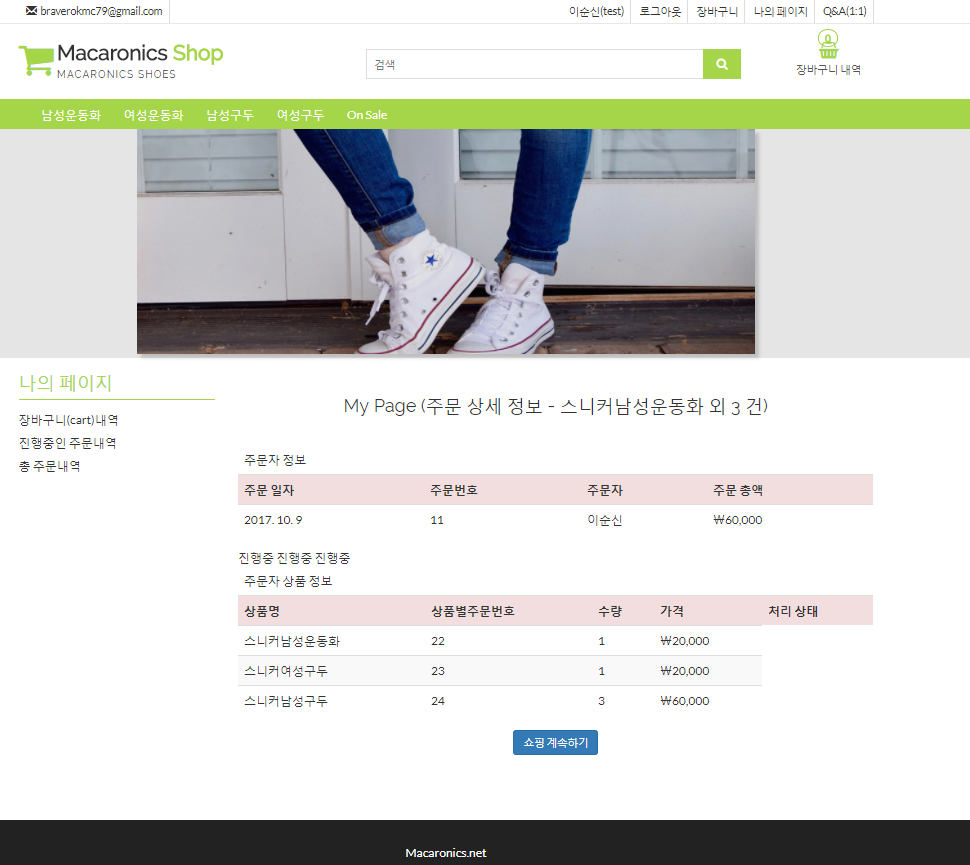Click the order total ₩60,000 in orderer info
This screenshot has width=970, height=865.
tap(737, 520)
